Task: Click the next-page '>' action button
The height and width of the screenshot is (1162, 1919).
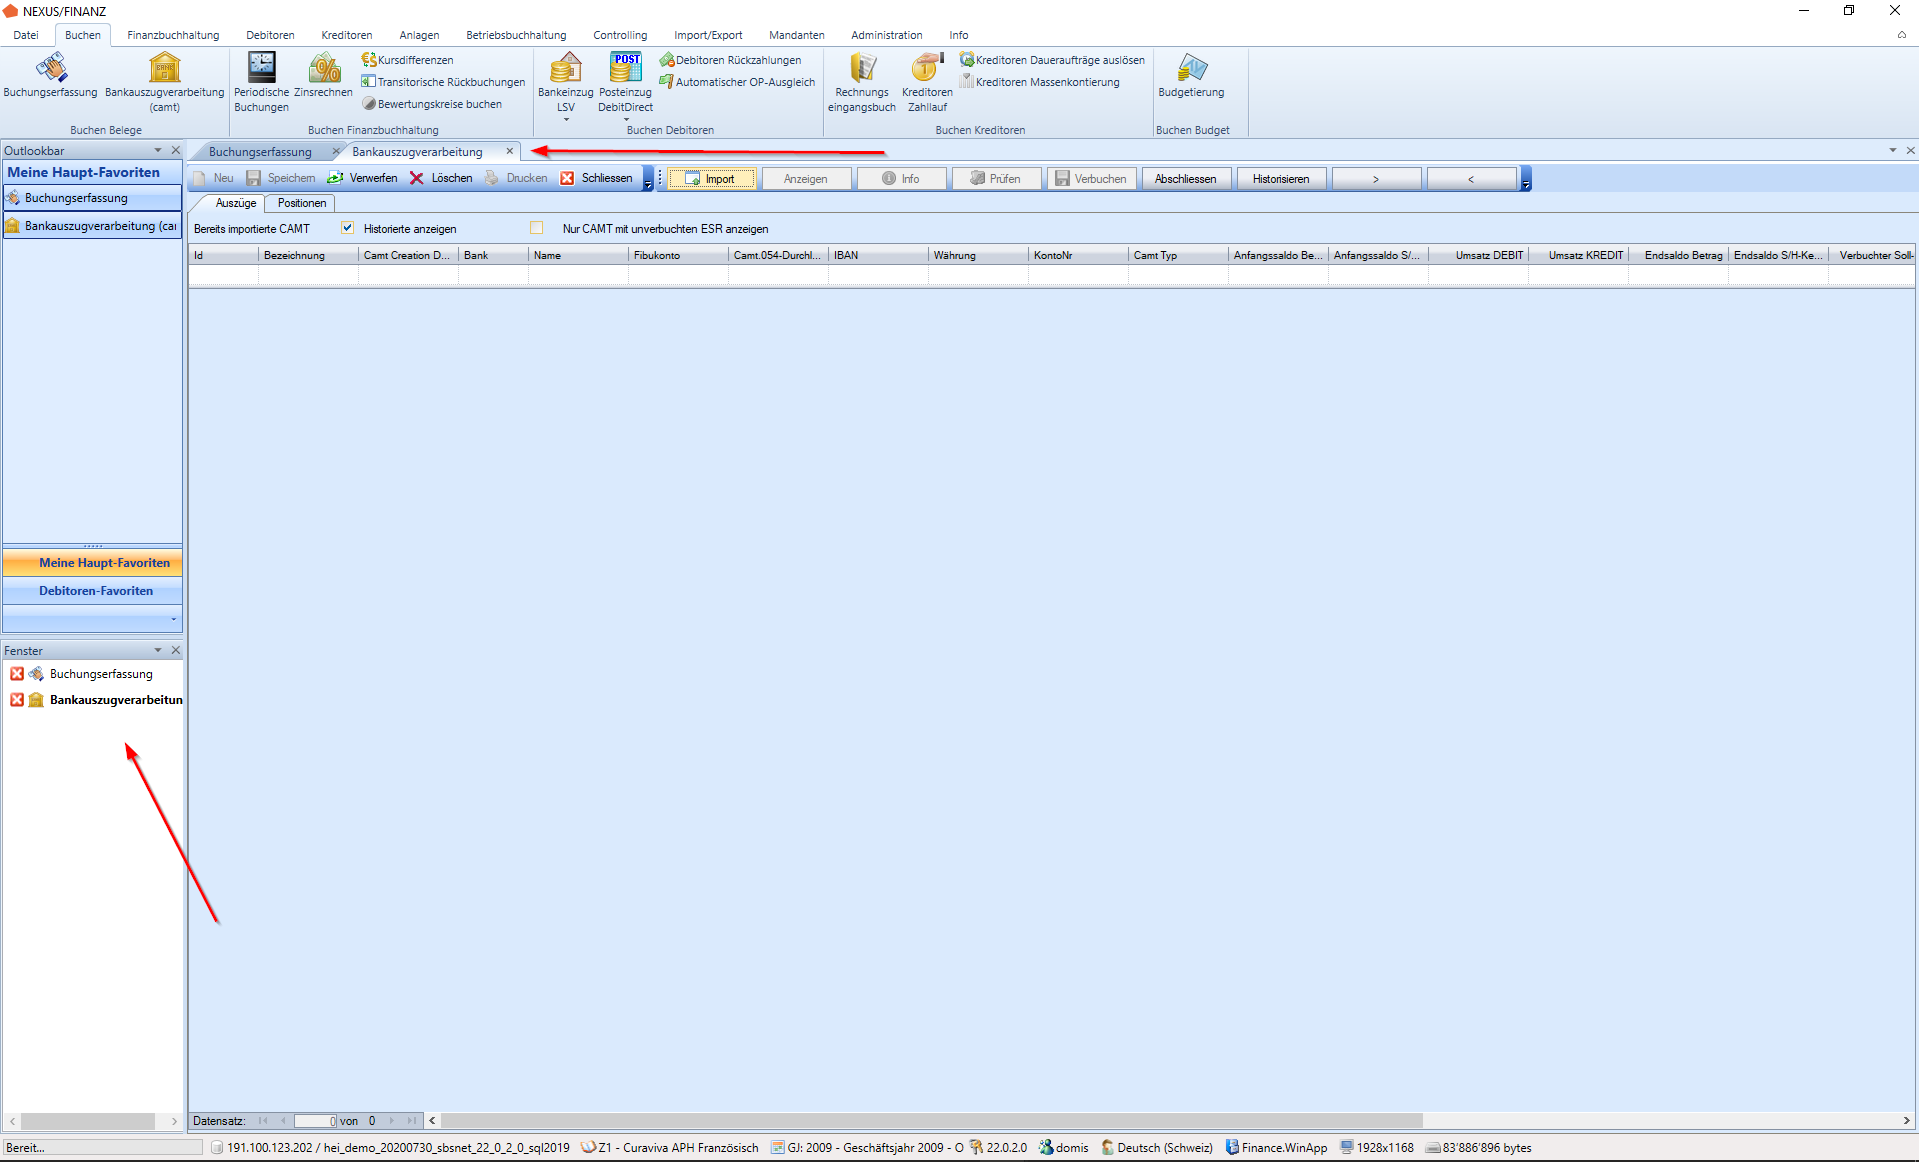Action: click(x=1376, y=179)
